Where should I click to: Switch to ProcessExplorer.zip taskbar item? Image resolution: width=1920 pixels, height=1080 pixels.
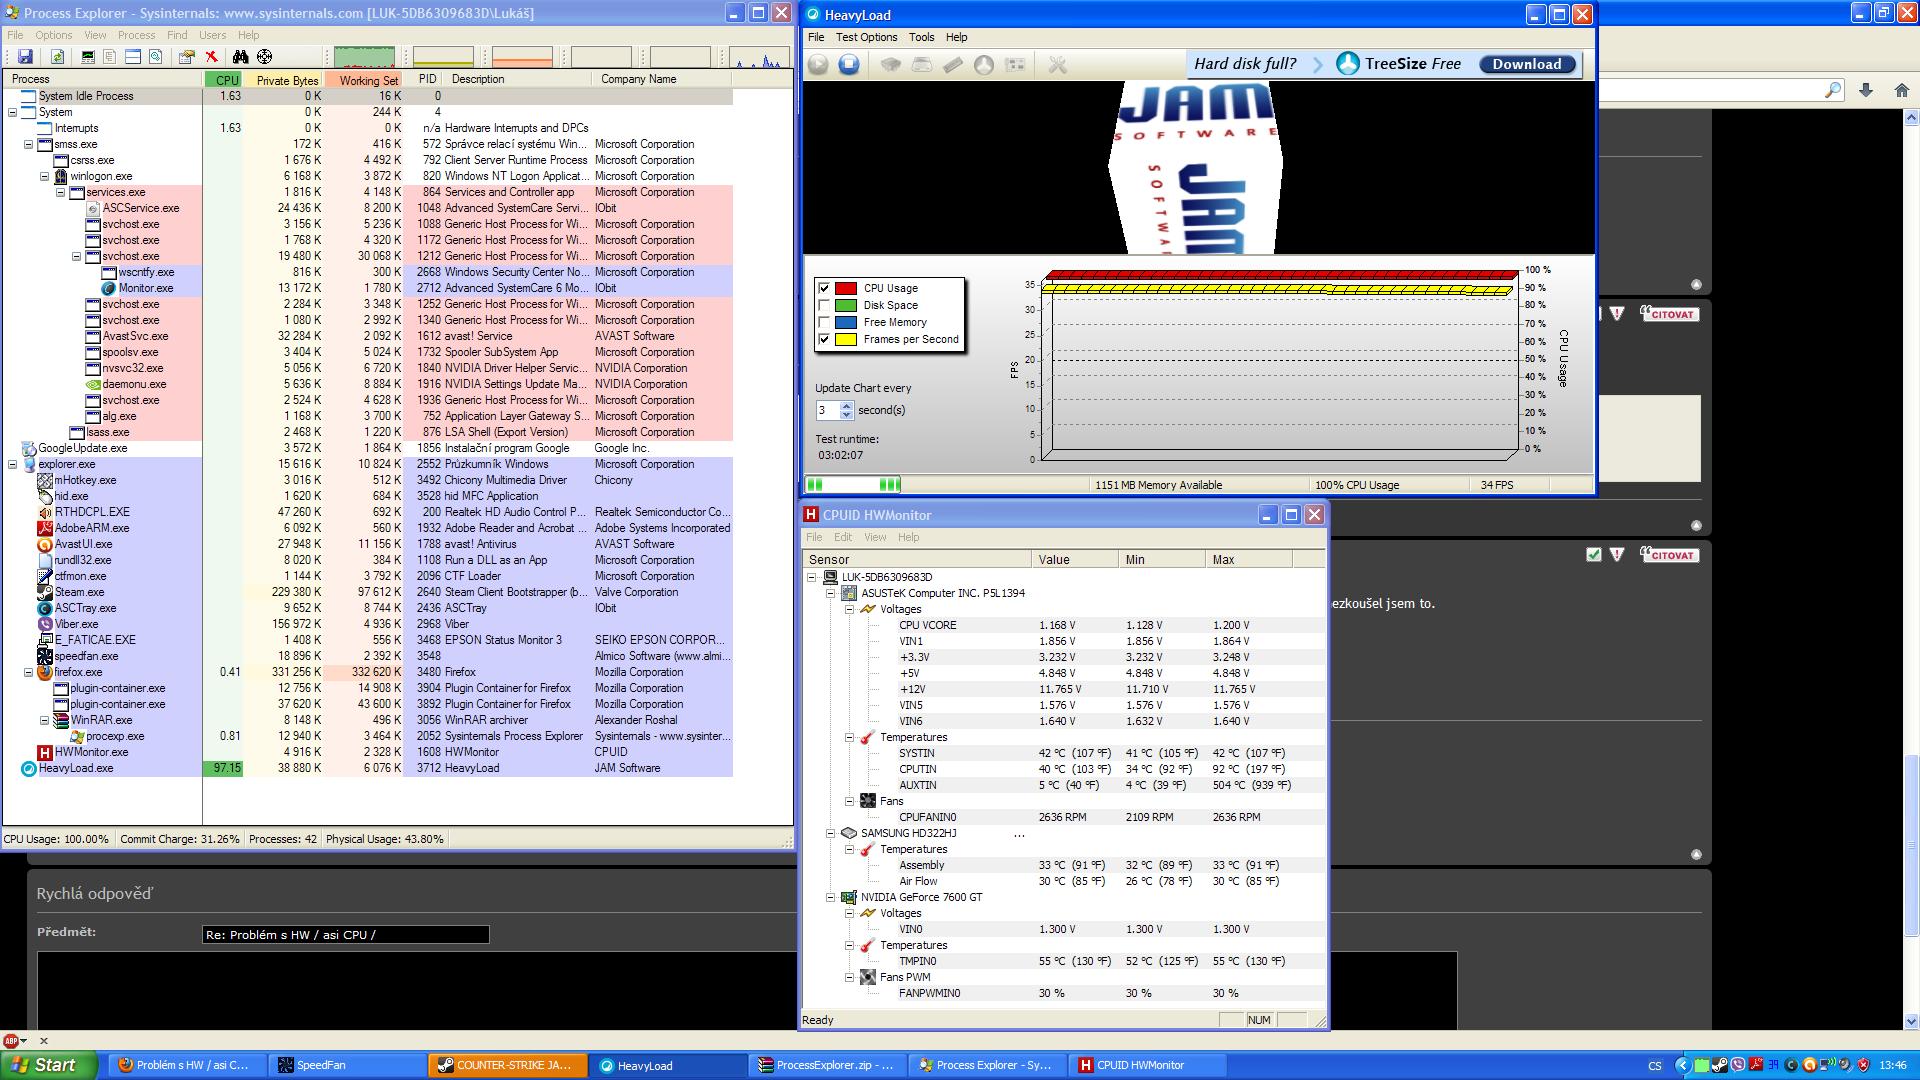click(828, 1065)
